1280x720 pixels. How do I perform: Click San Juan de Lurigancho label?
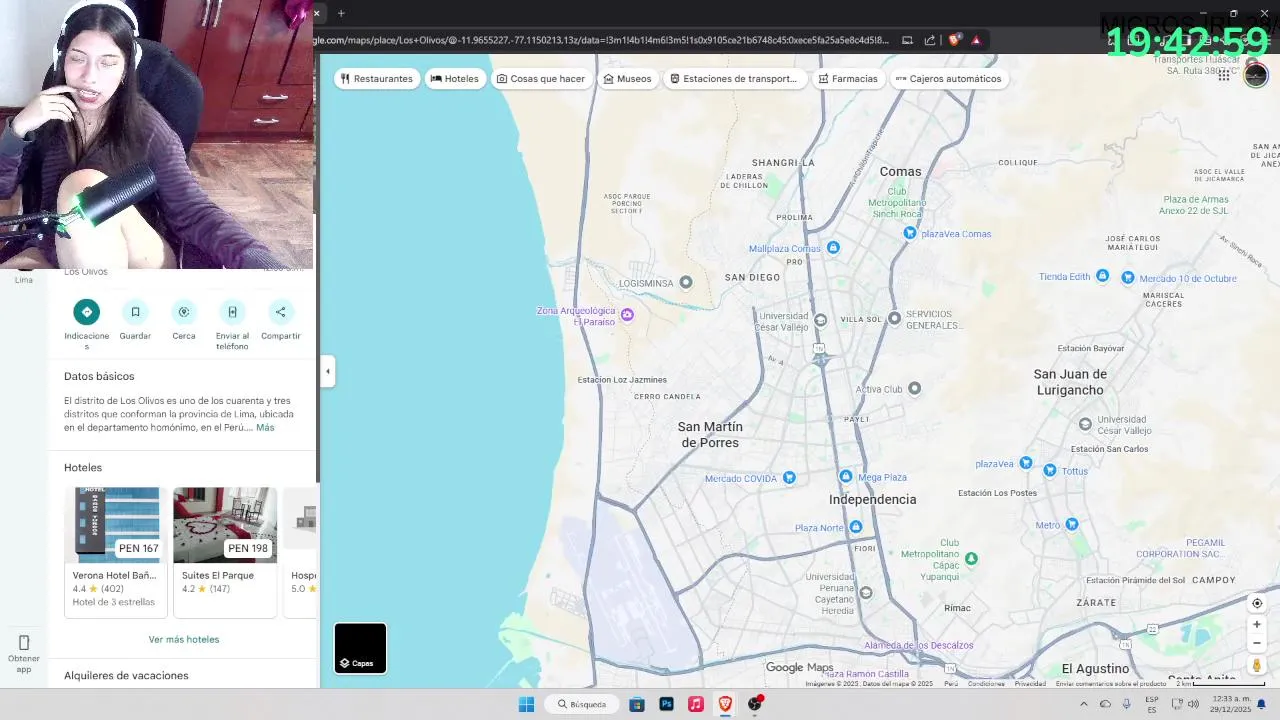click(x=1070, y=382)
